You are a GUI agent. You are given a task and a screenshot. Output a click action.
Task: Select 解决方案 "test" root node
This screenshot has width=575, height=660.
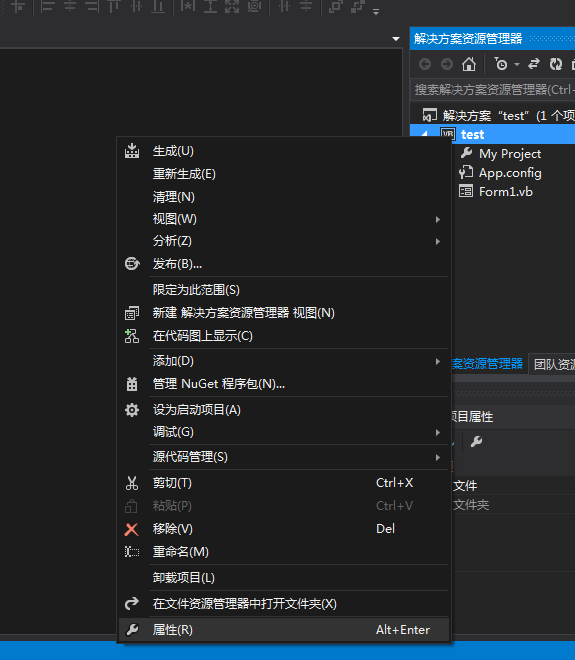pos(499,115)
